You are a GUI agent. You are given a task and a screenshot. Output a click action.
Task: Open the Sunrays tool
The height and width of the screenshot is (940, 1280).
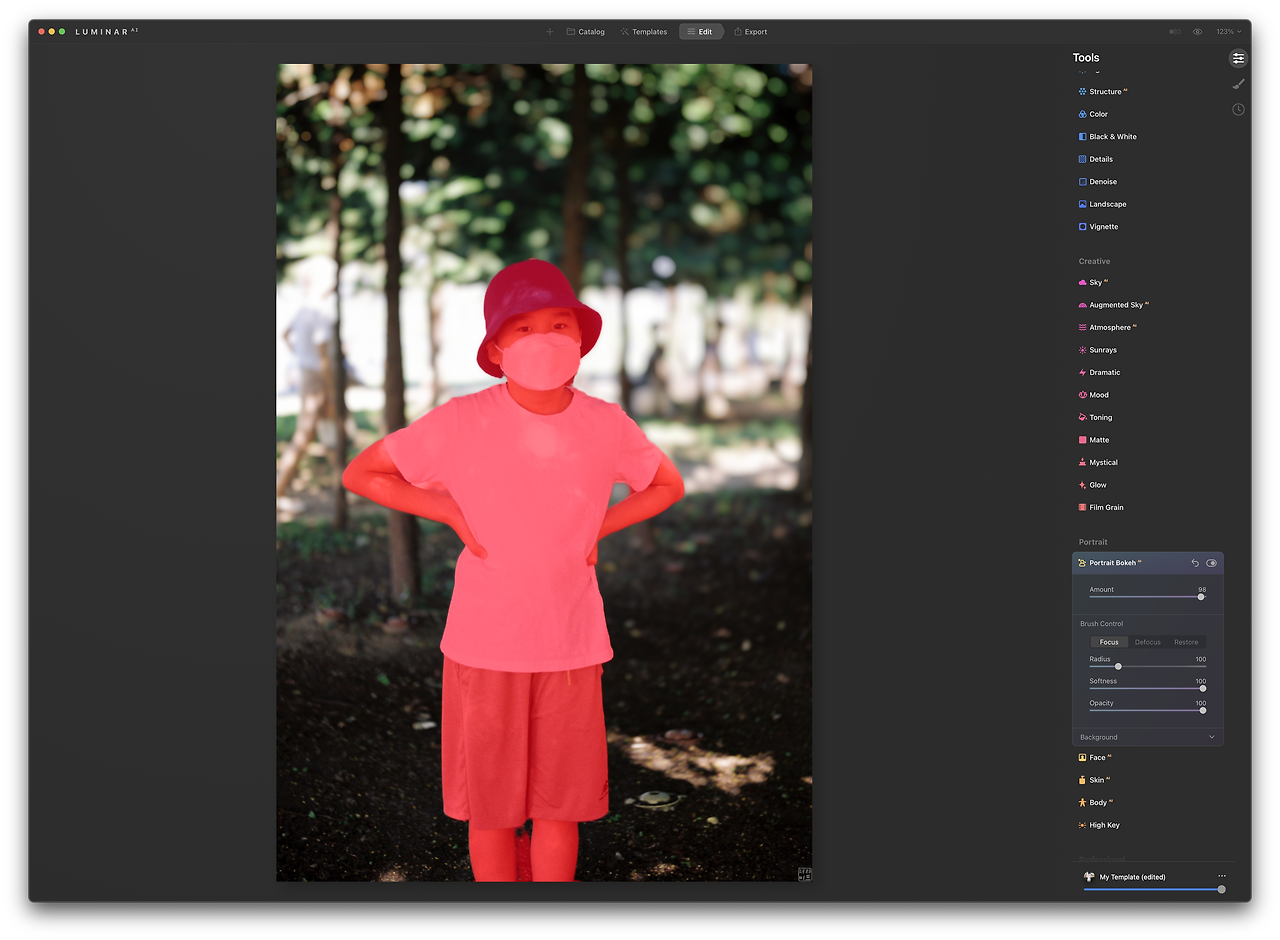point(1098,350)
